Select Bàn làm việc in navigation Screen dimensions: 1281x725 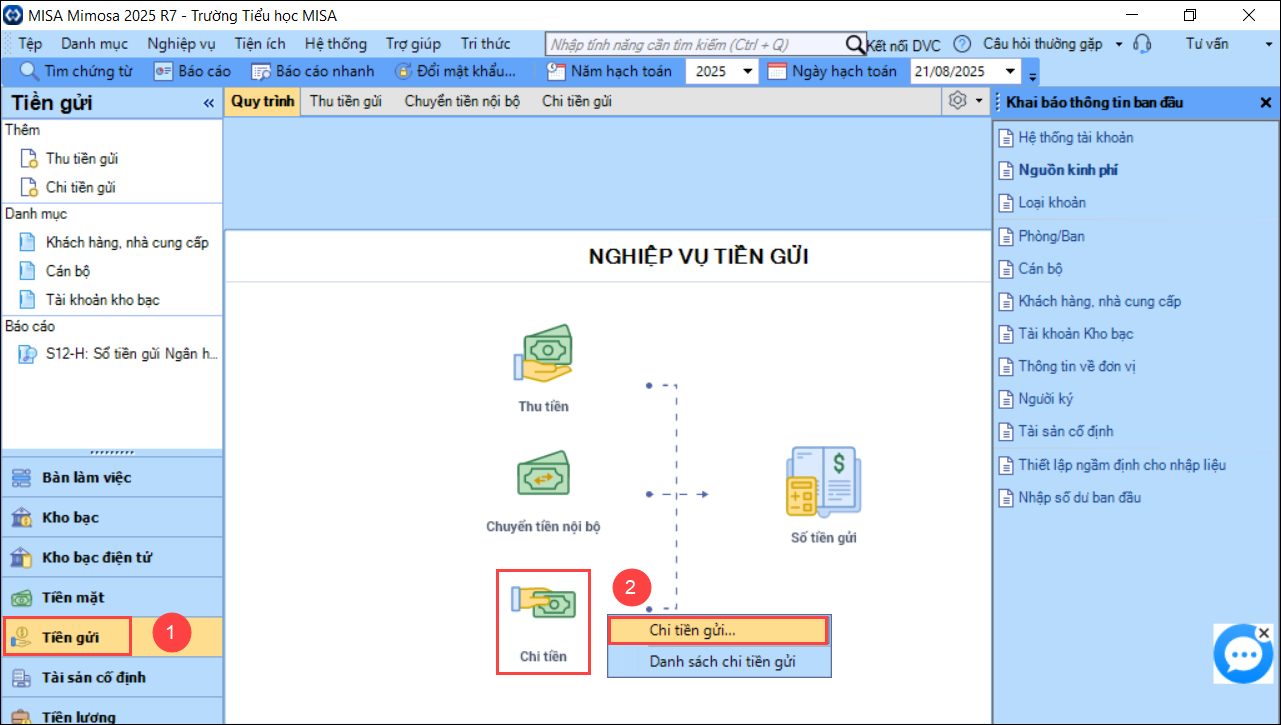(x=112, y=477)
